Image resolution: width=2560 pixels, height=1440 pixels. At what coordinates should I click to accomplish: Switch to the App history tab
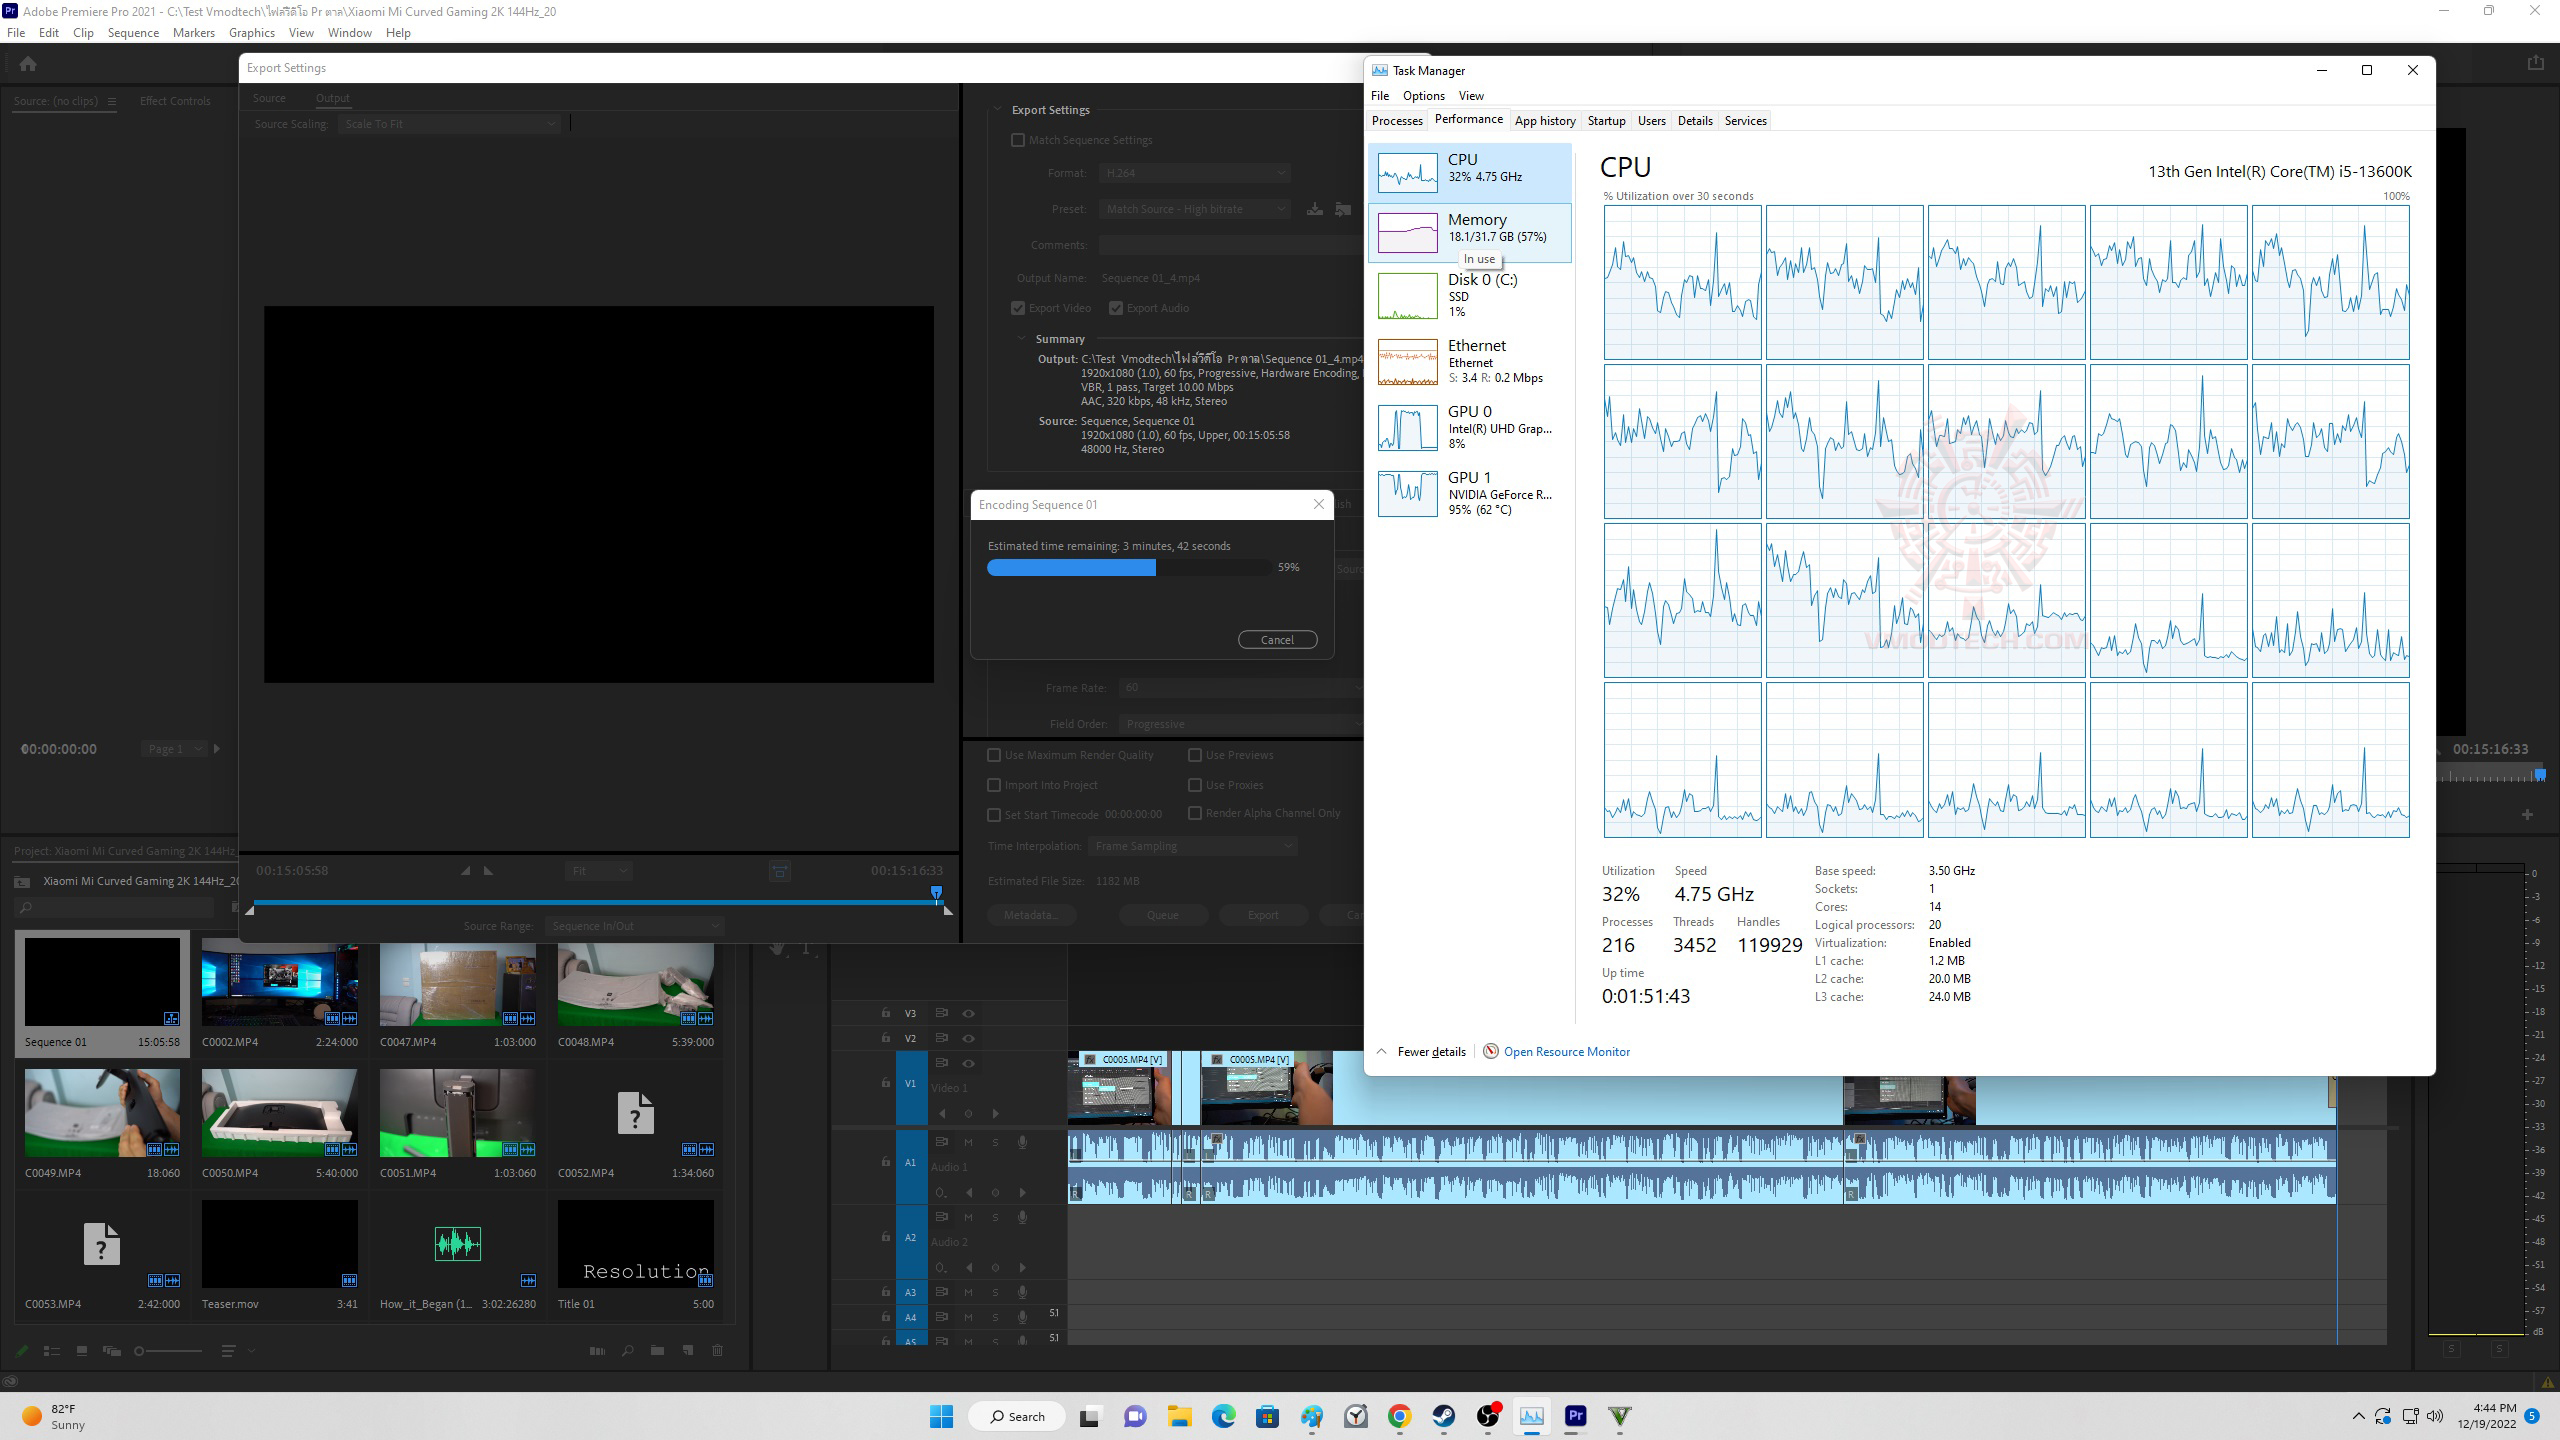point(1544,121)
